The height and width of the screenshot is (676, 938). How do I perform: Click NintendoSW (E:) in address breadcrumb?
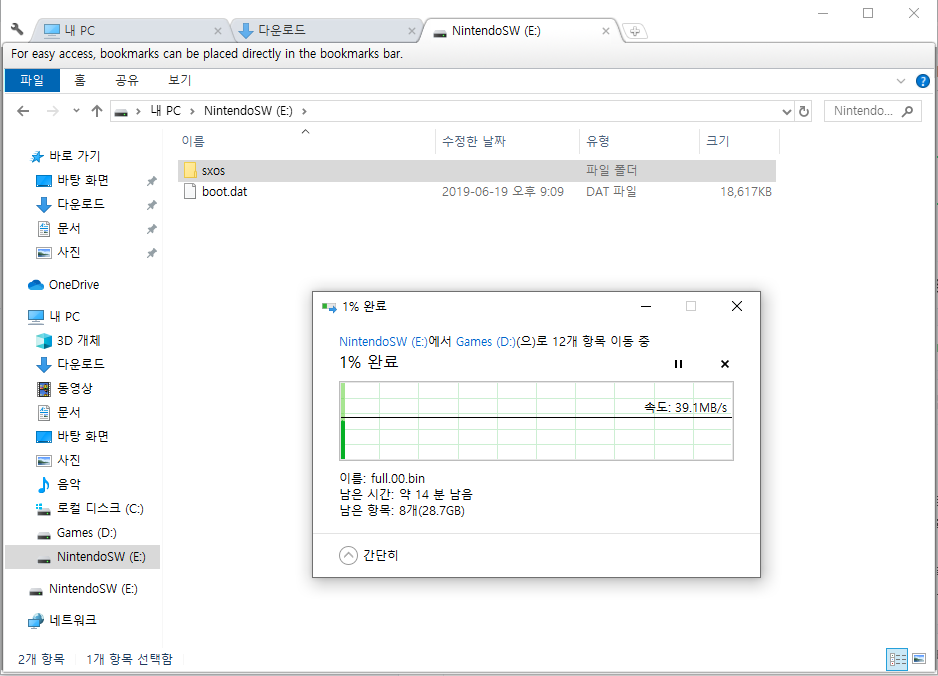point(248,111)
